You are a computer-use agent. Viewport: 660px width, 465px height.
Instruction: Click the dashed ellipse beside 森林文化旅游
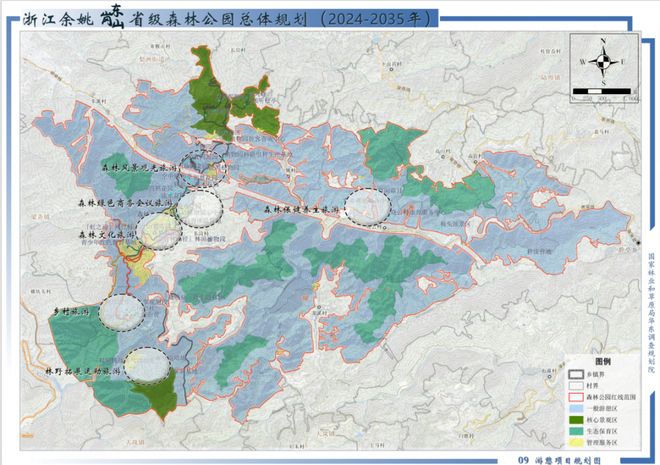tap(159, 231)
